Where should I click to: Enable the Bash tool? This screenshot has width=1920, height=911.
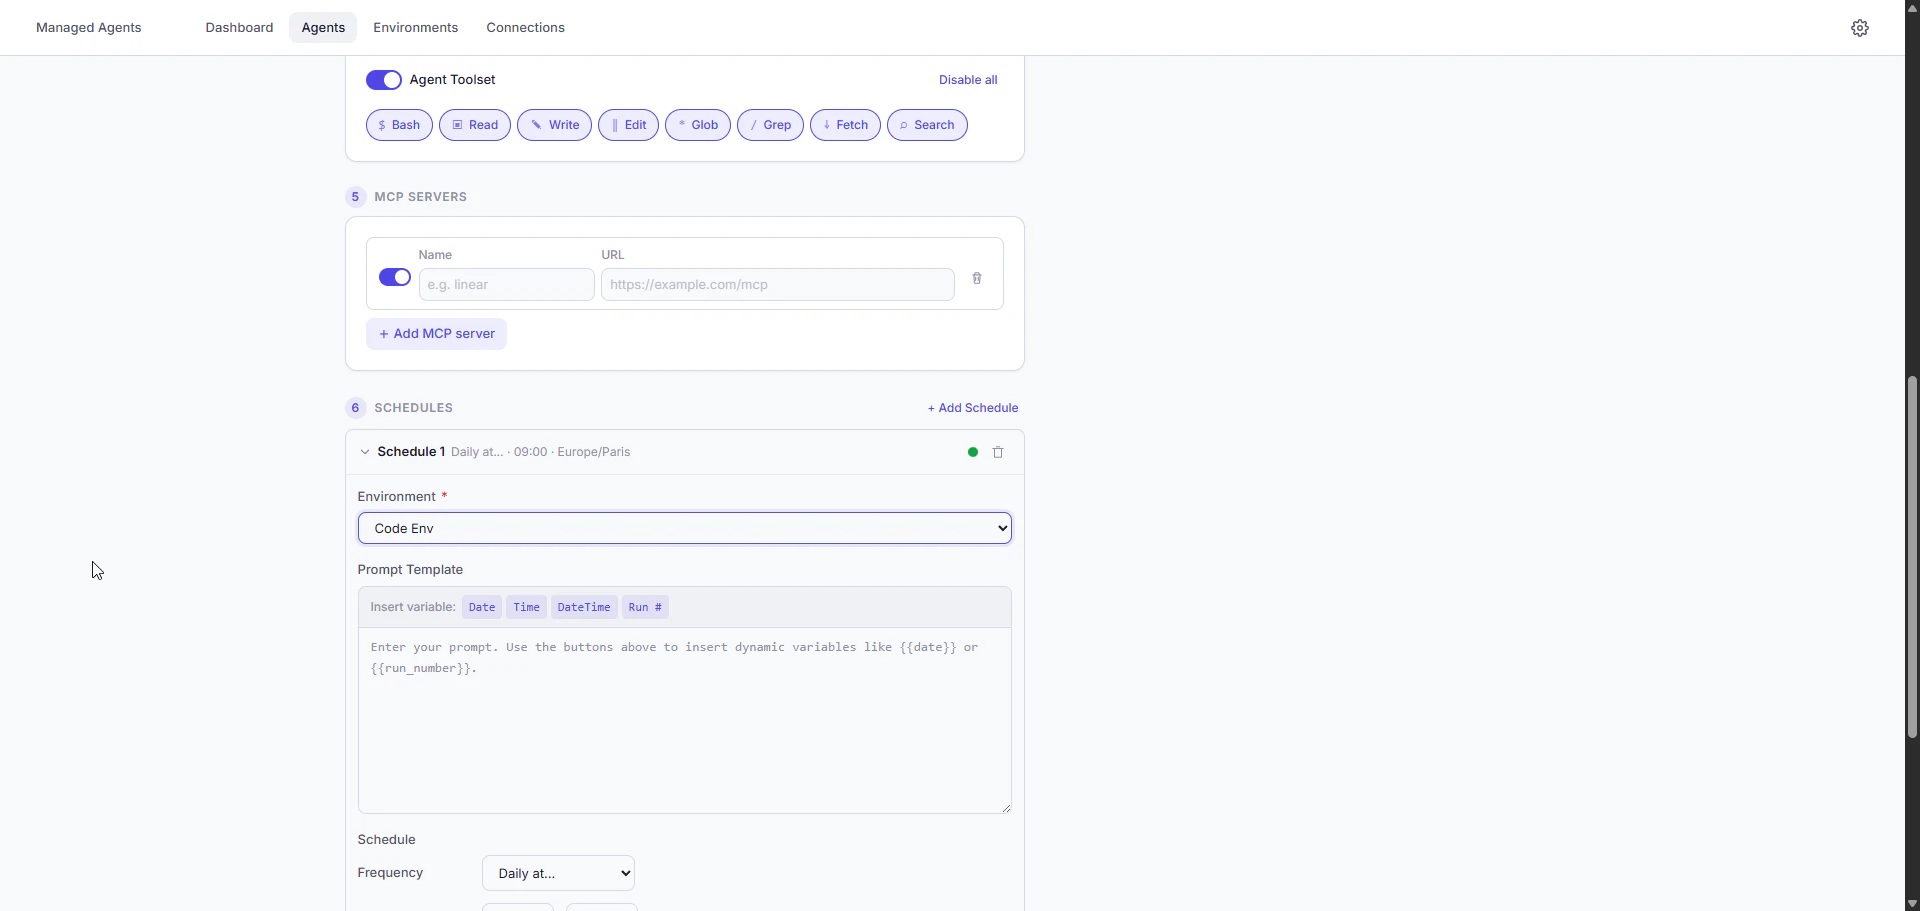pos(398,124)
